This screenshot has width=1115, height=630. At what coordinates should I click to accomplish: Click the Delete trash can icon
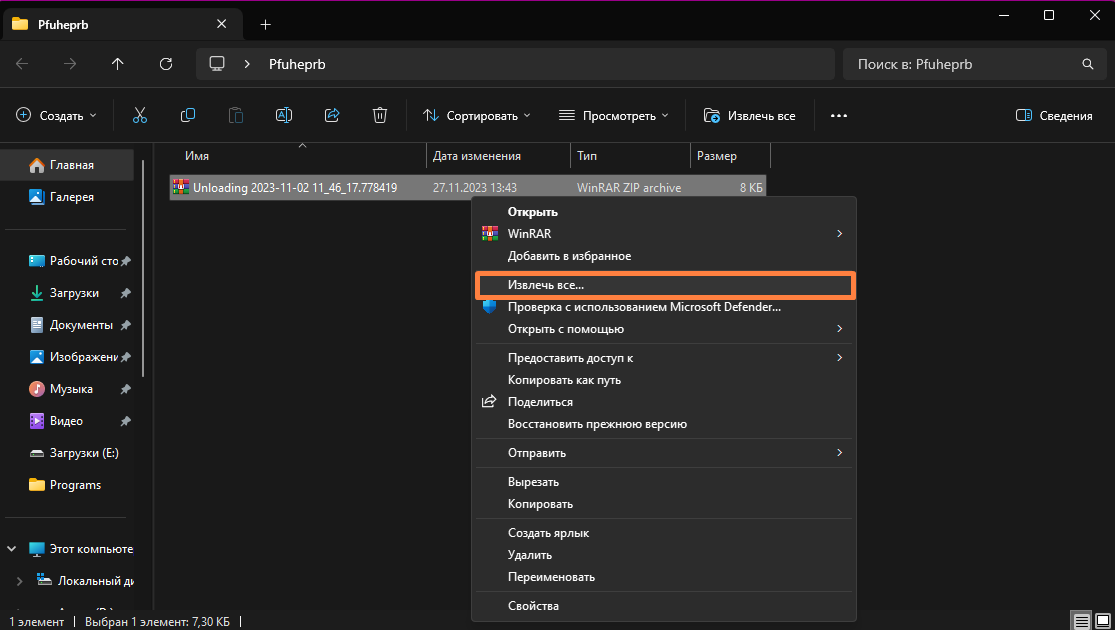click(x=380, y=115)
